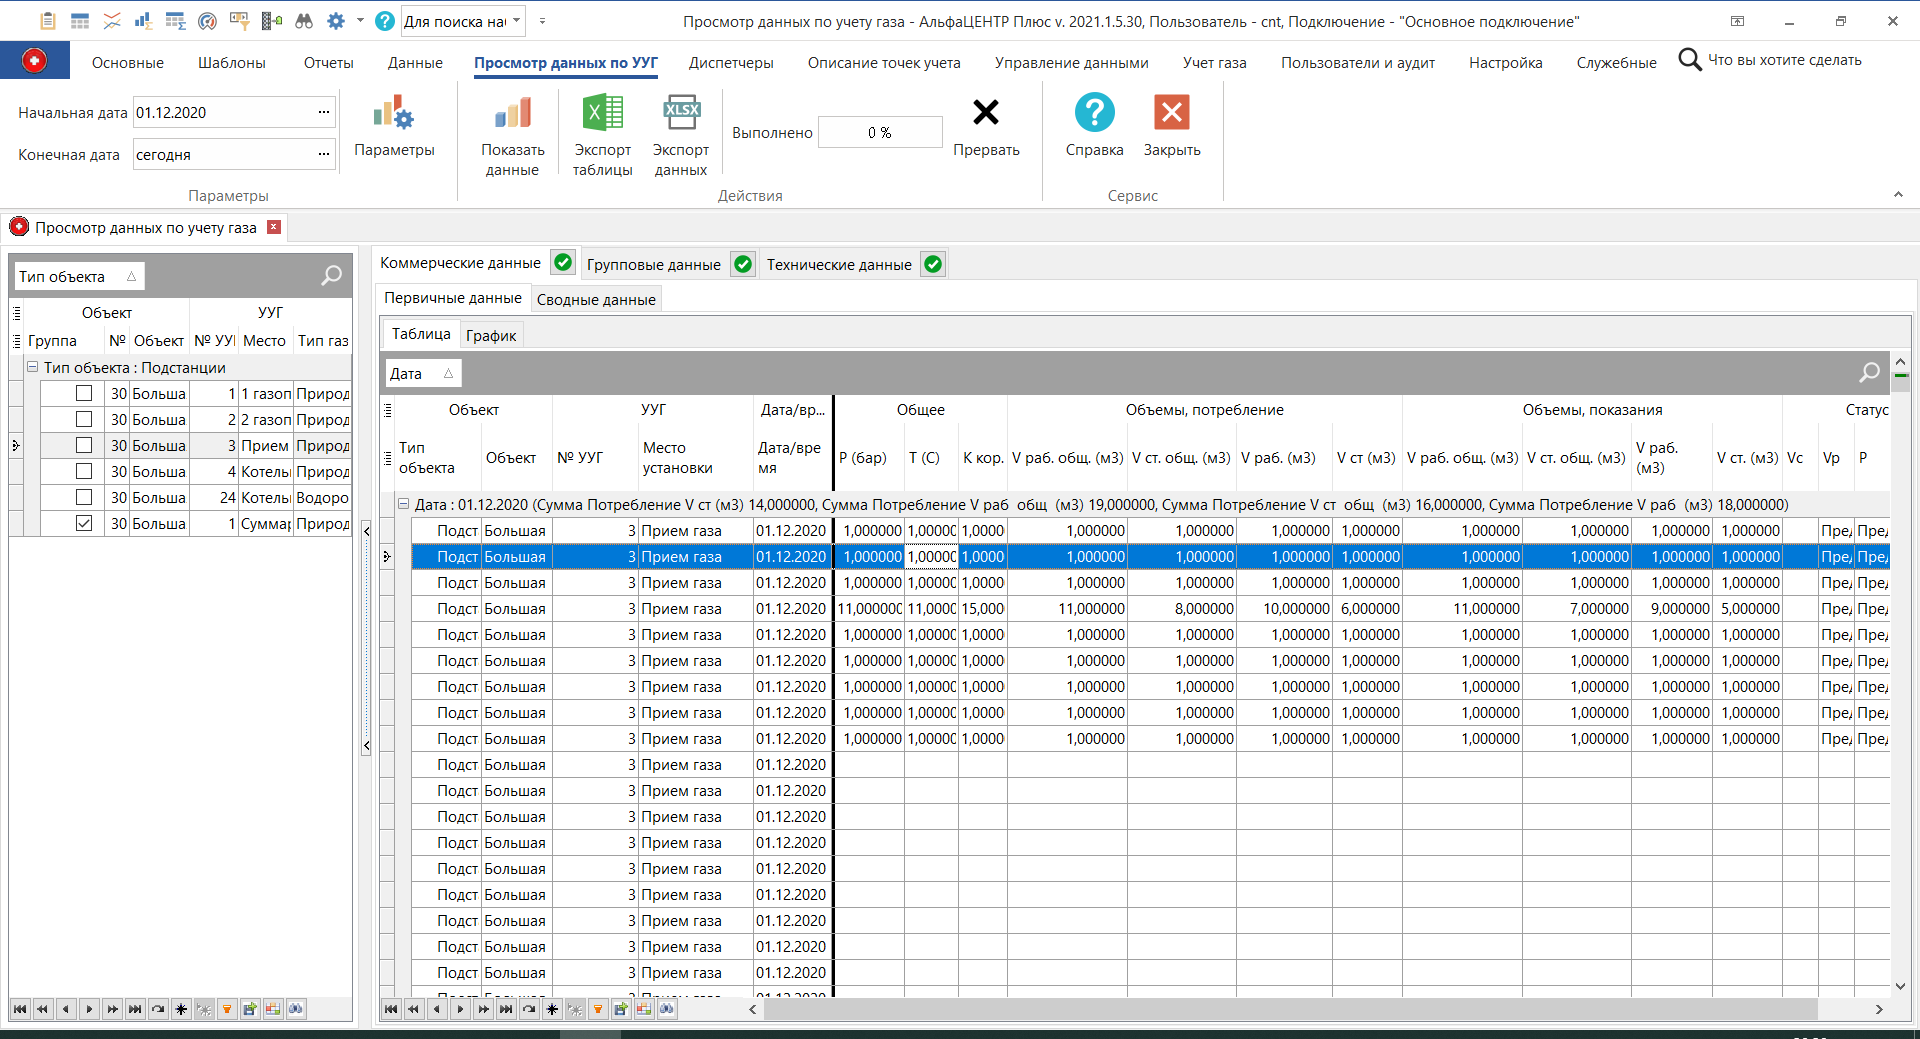Open the Начальная дата date picker
1920x1039 pixels.
pos(324,112)
